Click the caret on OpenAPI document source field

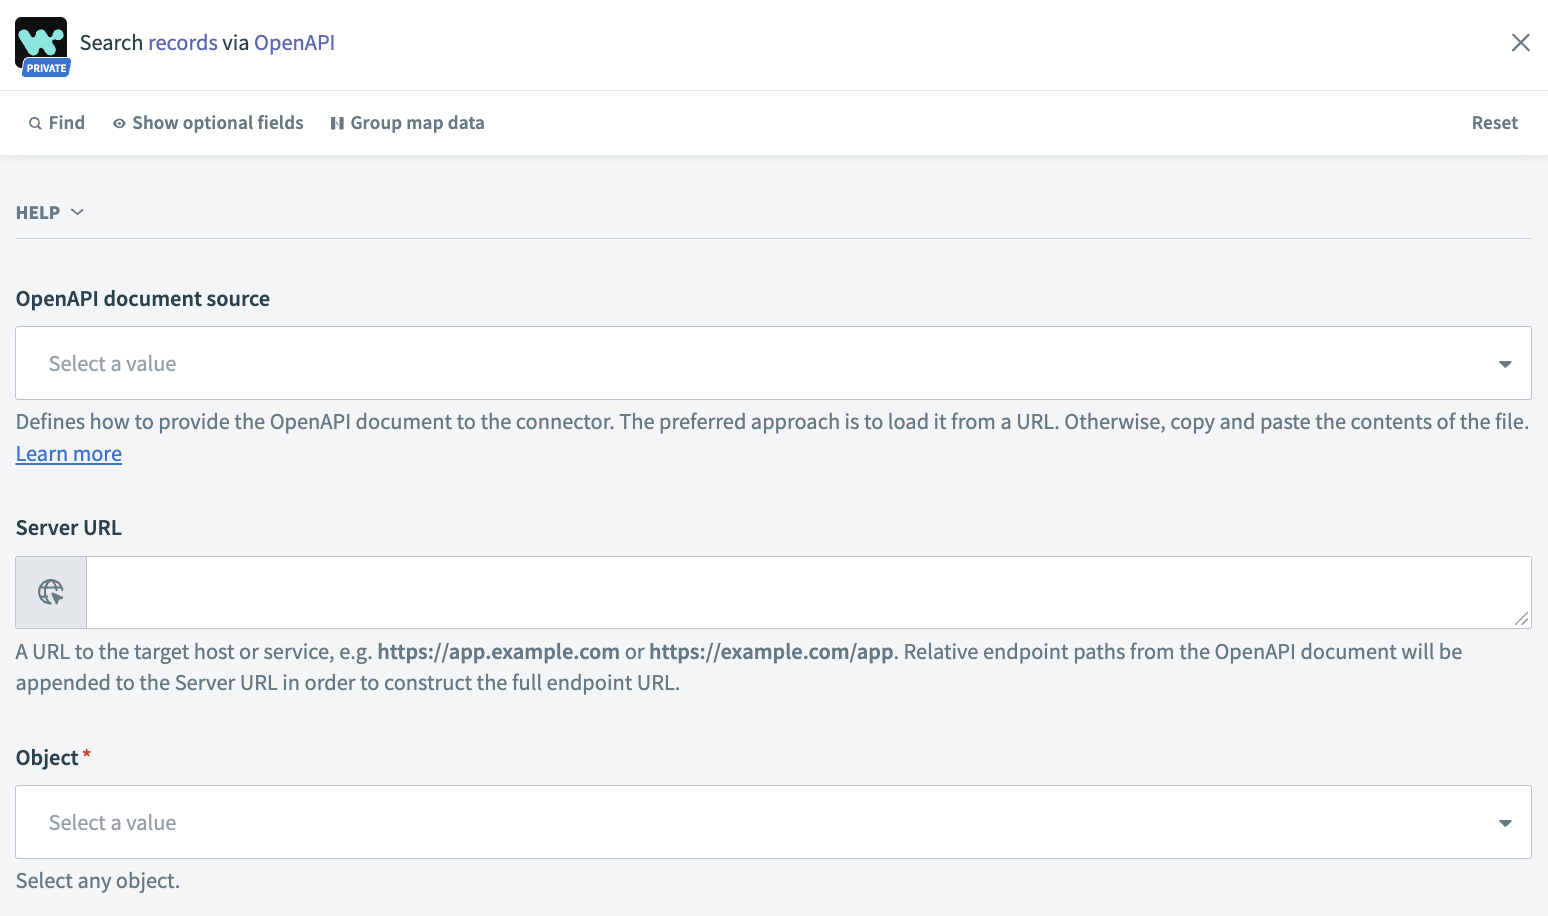click(x=1504, y=363)
